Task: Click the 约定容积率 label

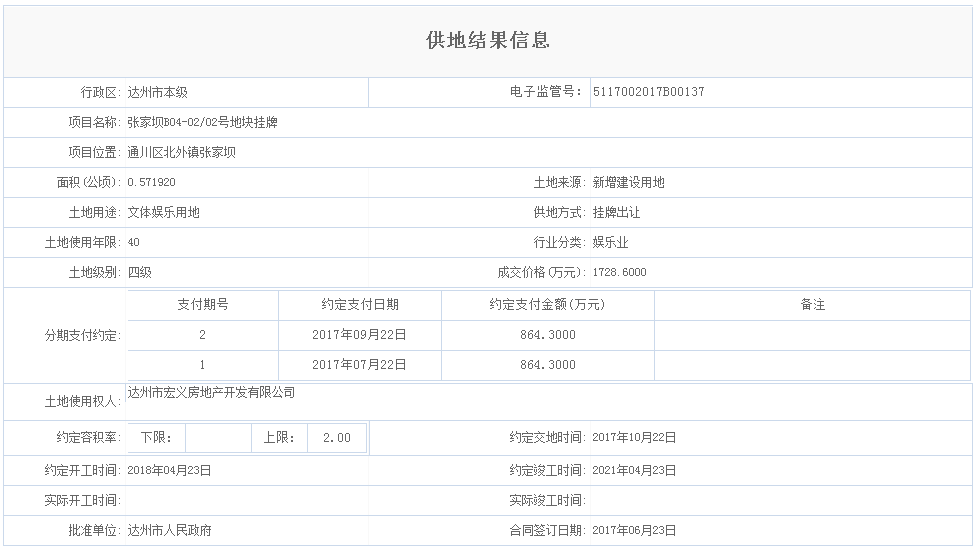Action: 89,437
